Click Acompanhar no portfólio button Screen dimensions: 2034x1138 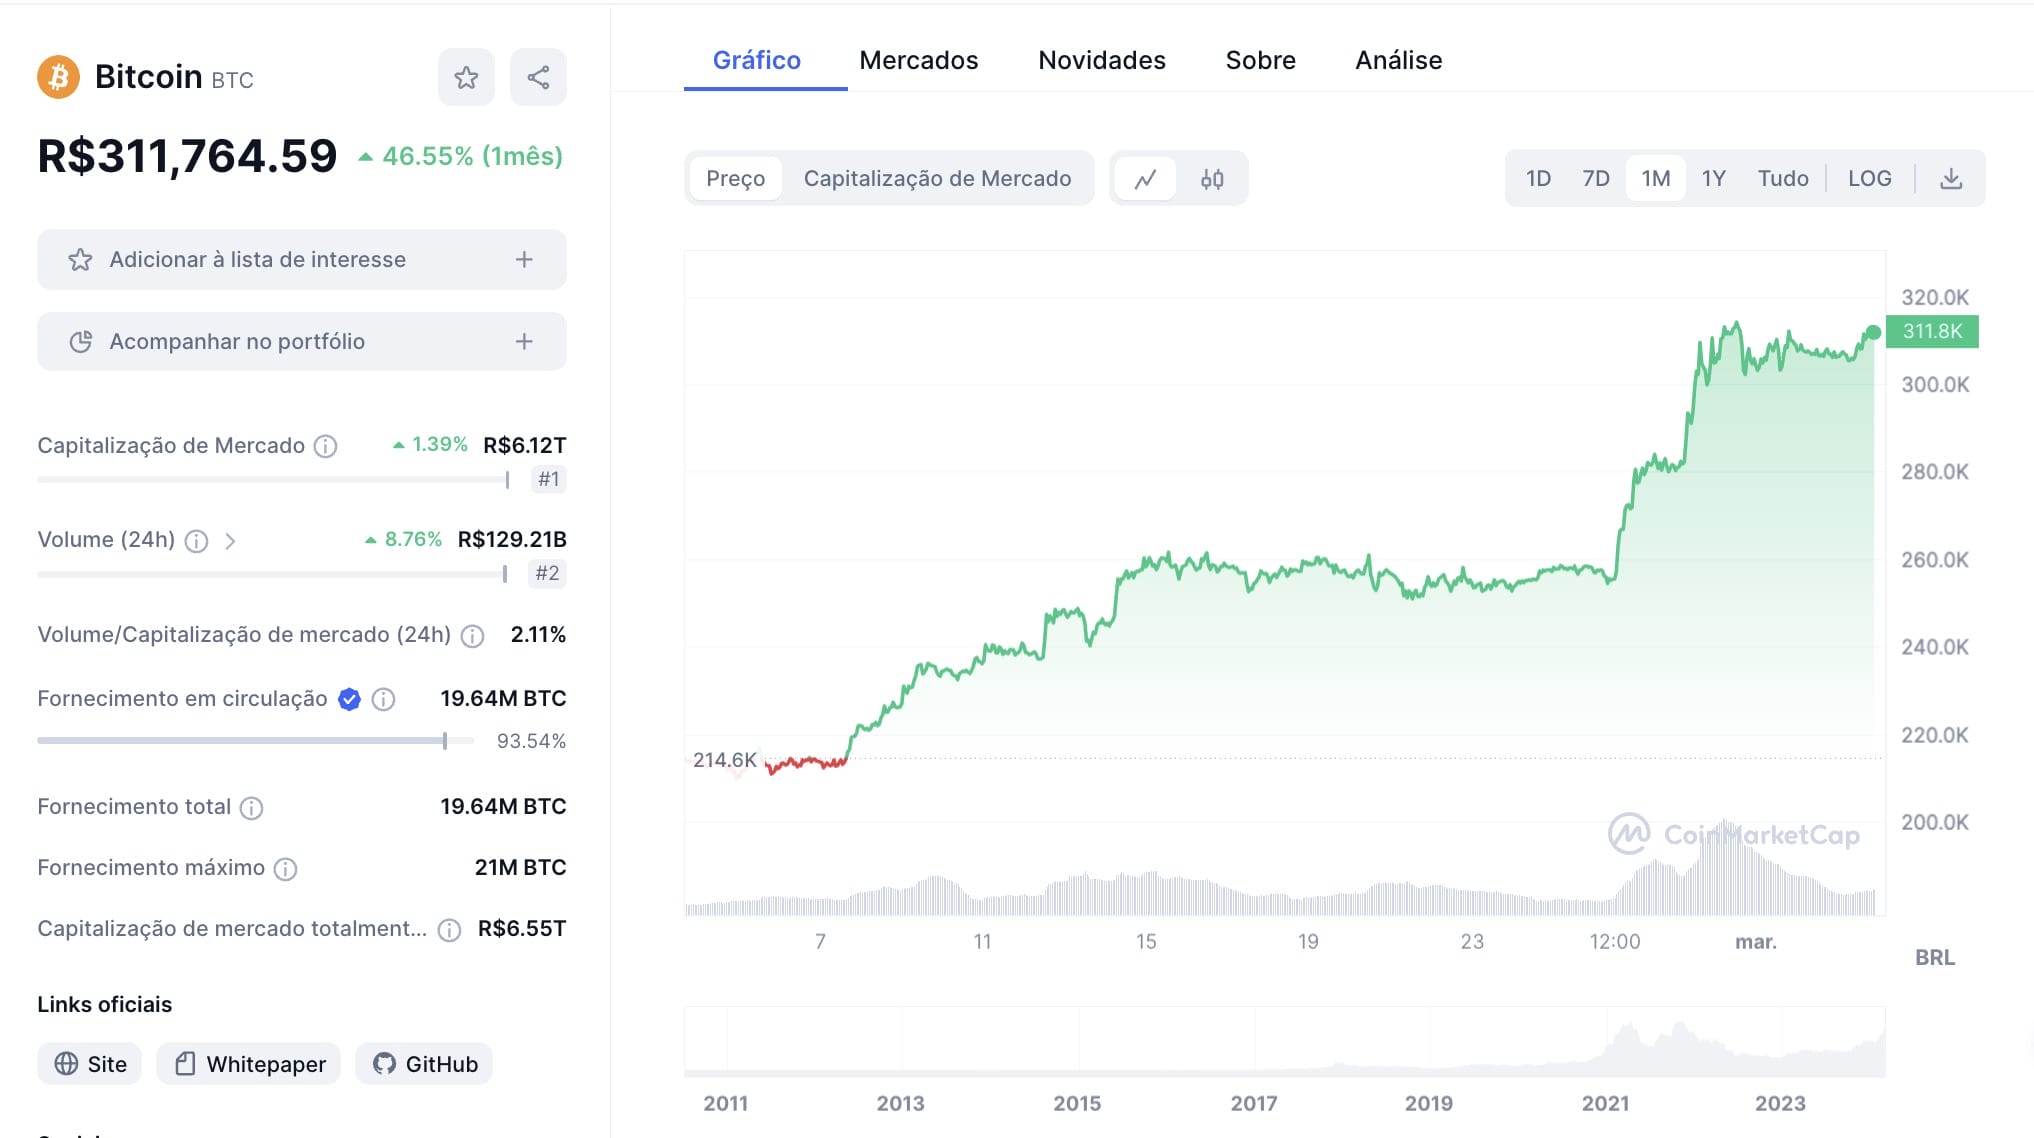coord(302,342)
